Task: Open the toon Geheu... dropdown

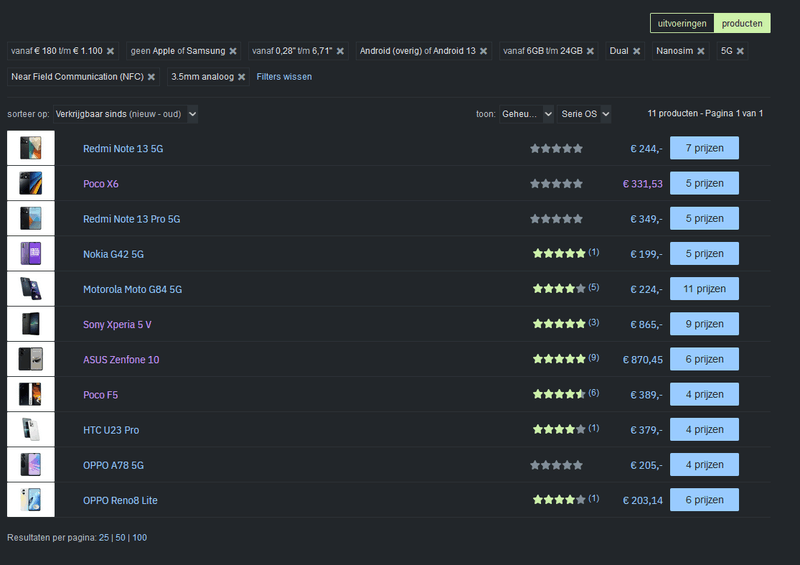Action: tap(526, 114)
